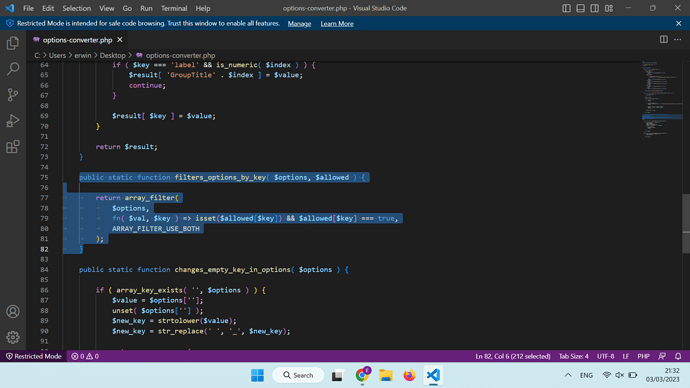Click the Learn More link

(337, 24)
